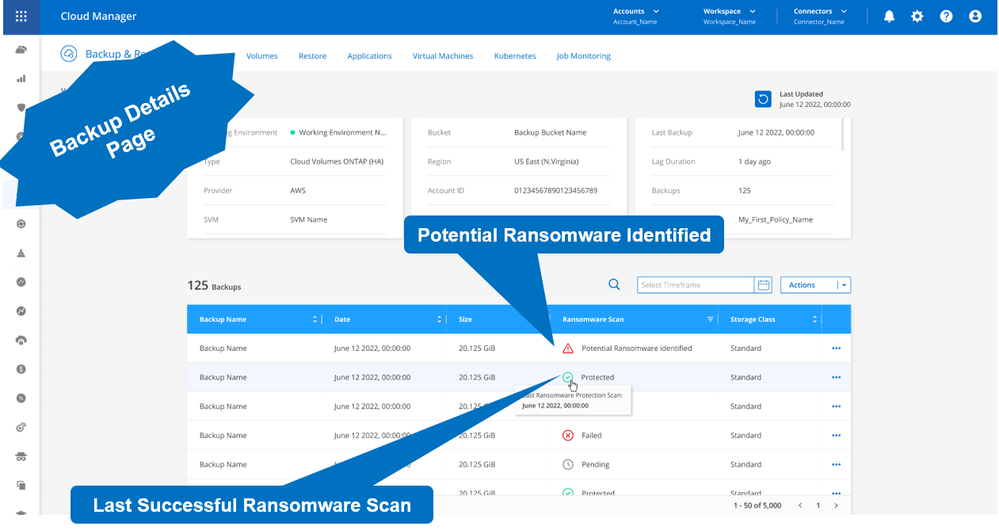This screenshot has width=999, height=530.
Task: Click the notifications bell icon
Action: click(889, 16)
